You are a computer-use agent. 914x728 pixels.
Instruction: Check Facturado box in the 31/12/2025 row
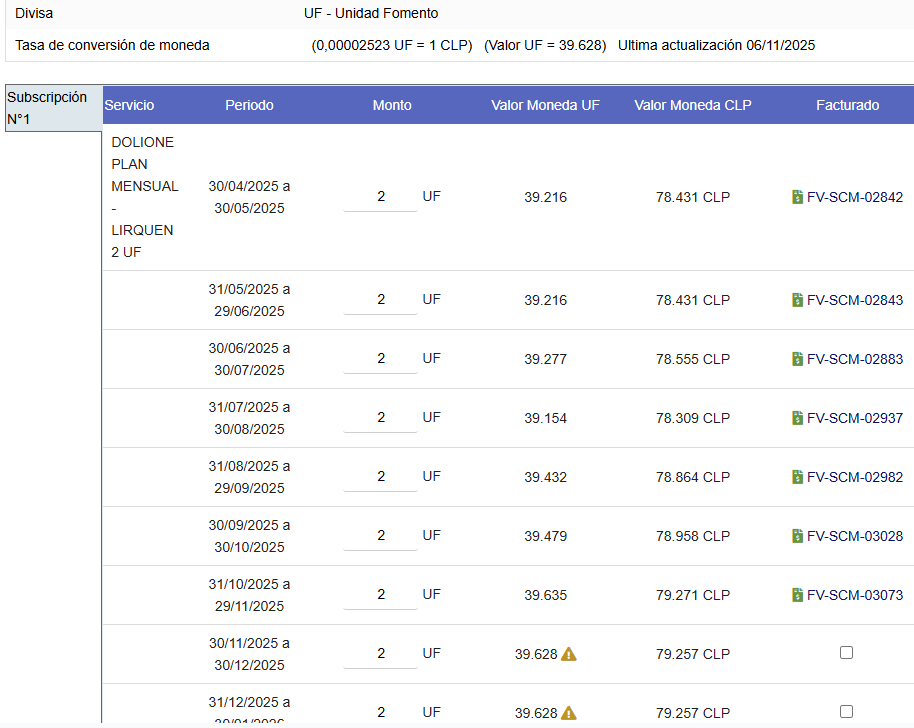pos(847,711)
